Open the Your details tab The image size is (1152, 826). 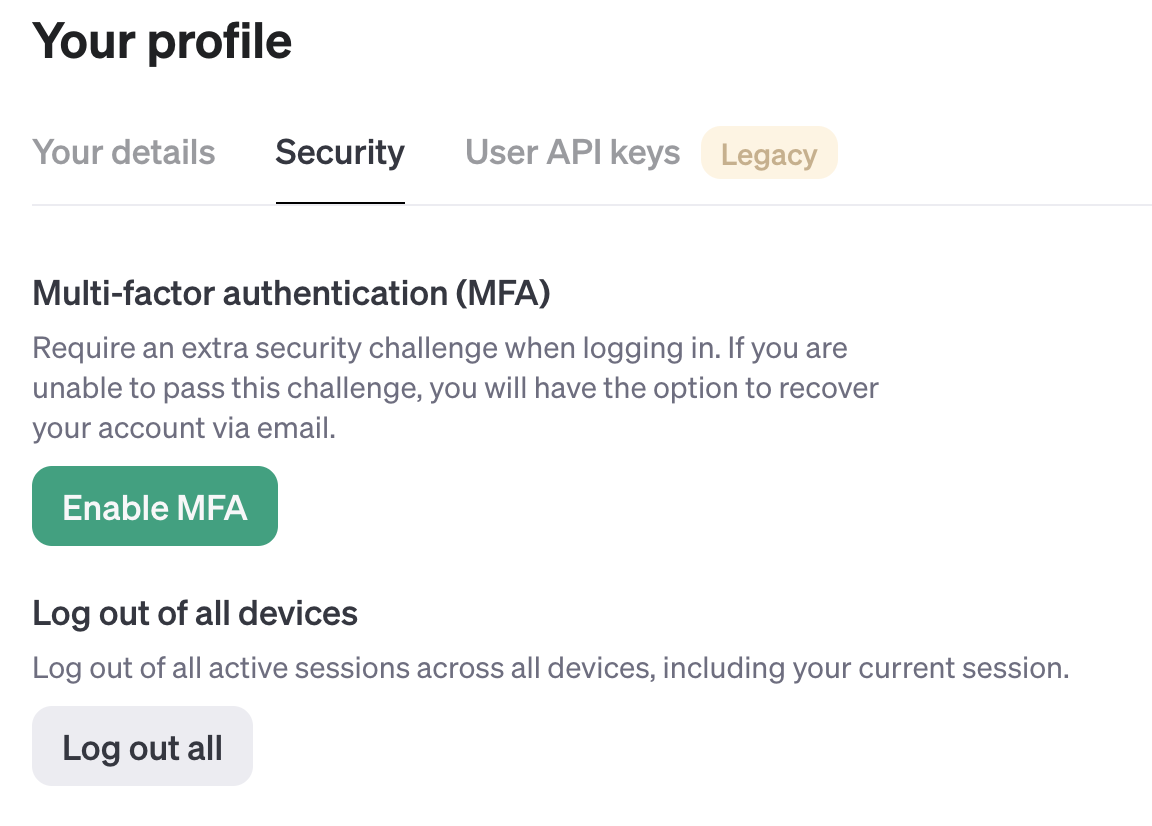pos(123,153)
